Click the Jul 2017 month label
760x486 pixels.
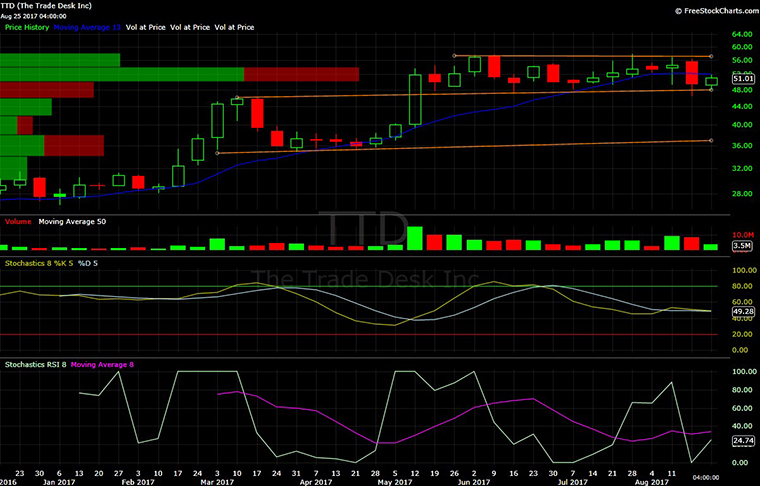pos(573,482)
